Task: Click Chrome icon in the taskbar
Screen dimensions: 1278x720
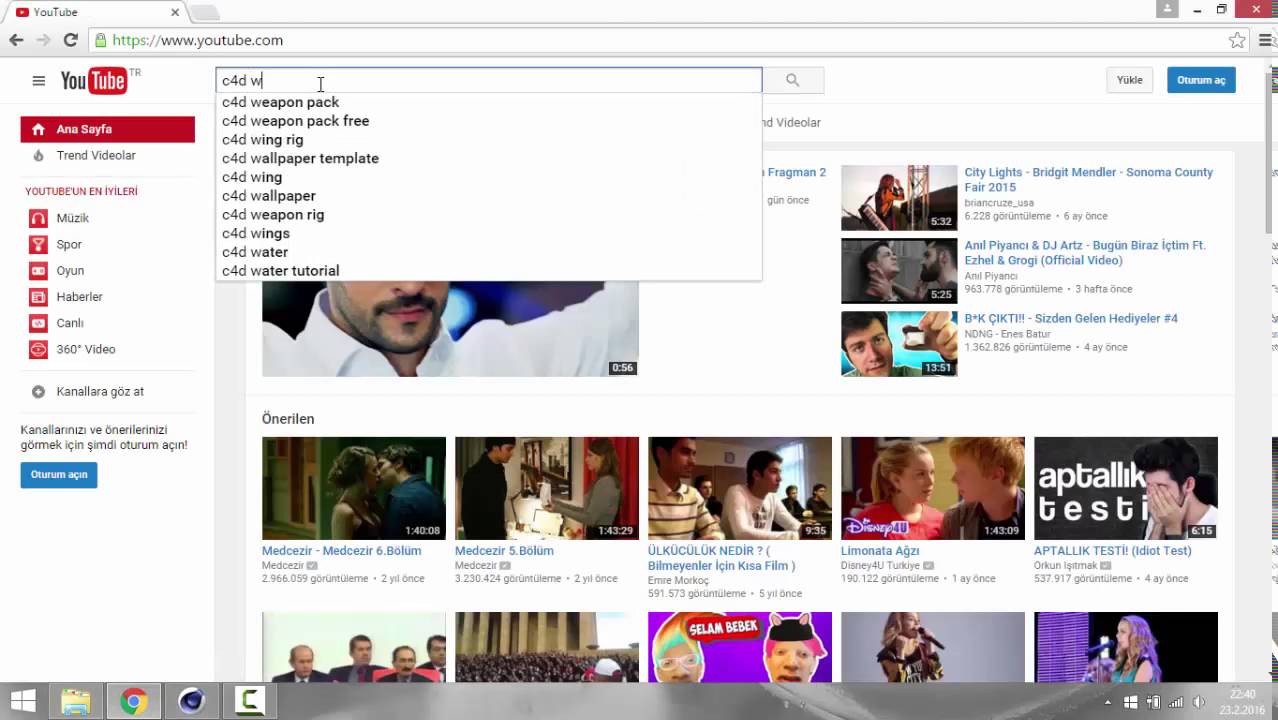Action: point(133,702)
